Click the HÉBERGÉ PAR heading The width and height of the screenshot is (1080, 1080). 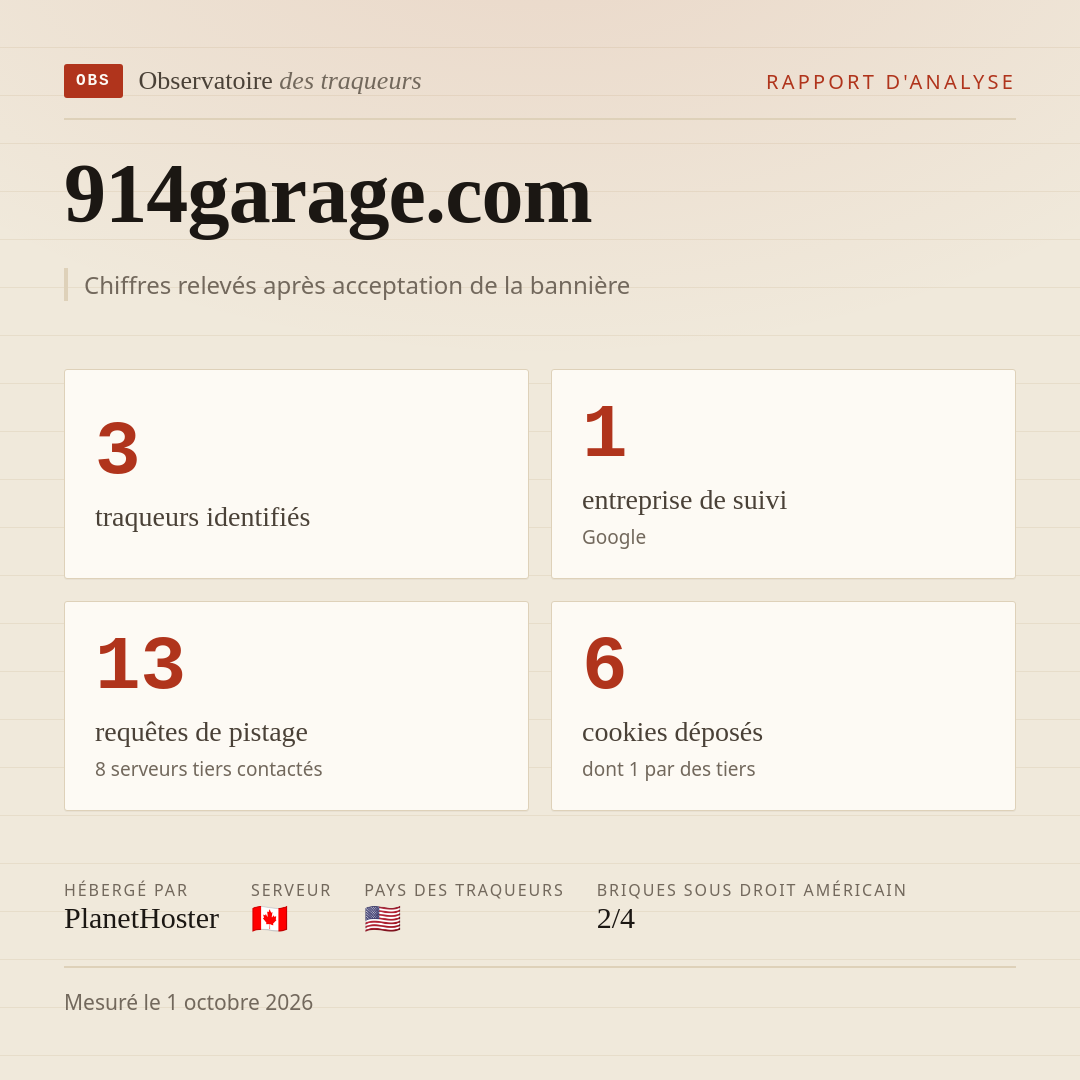(x=126, y=890)
